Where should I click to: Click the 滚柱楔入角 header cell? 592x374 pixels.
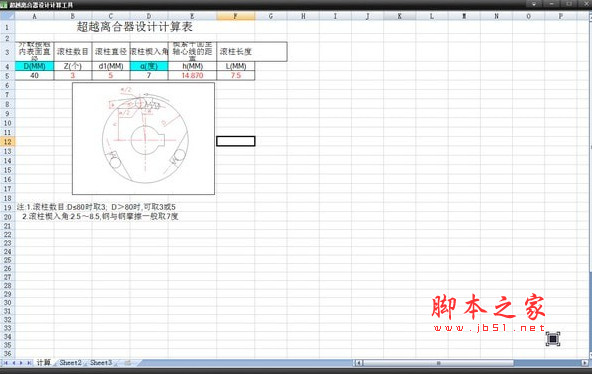coord(149,52)
